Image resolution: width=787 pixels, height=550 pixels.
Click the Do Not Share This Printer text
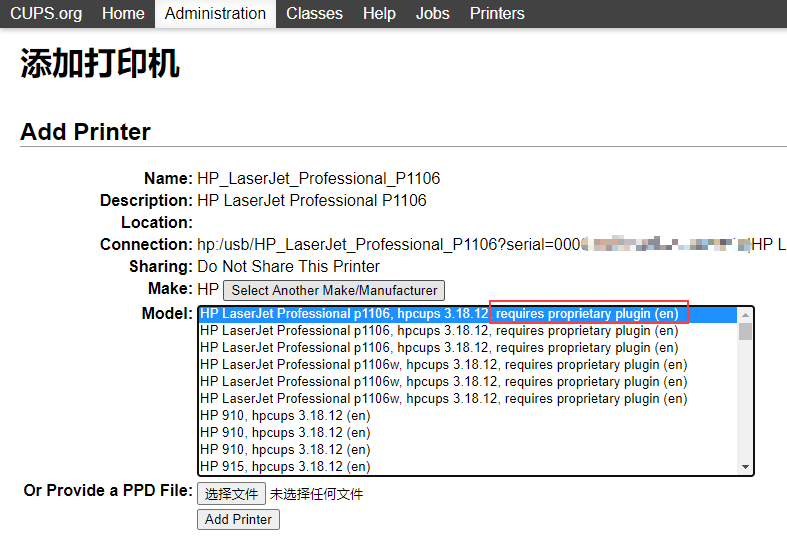click(x=289, y=266)
